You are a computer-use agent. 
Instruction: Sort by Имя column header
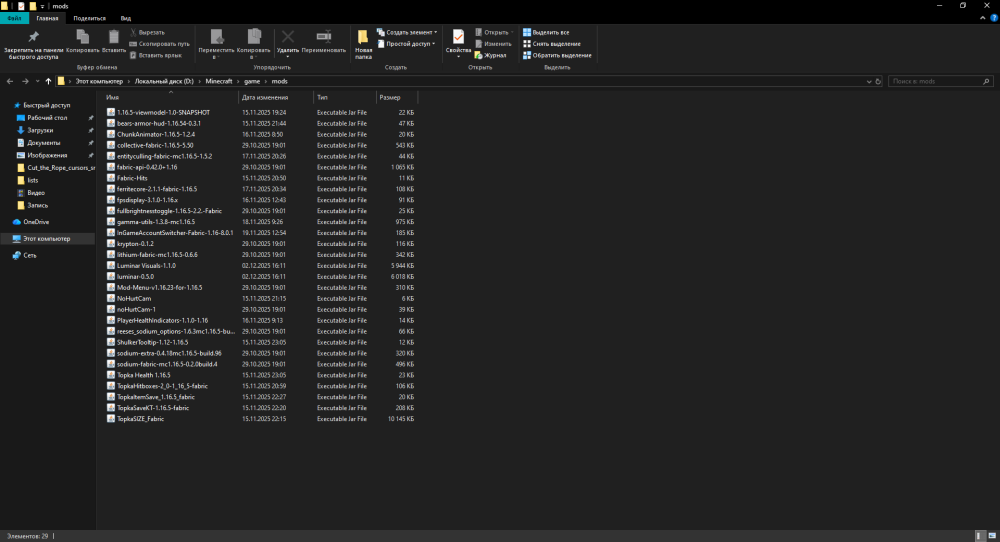click(170, 98)
